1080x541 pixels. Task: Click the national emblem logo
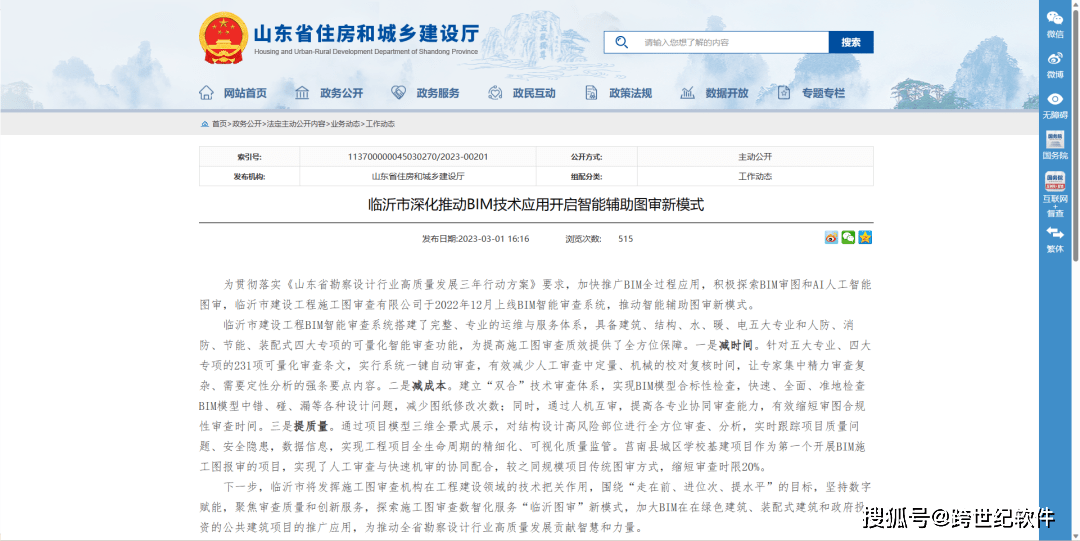[223, 38]
